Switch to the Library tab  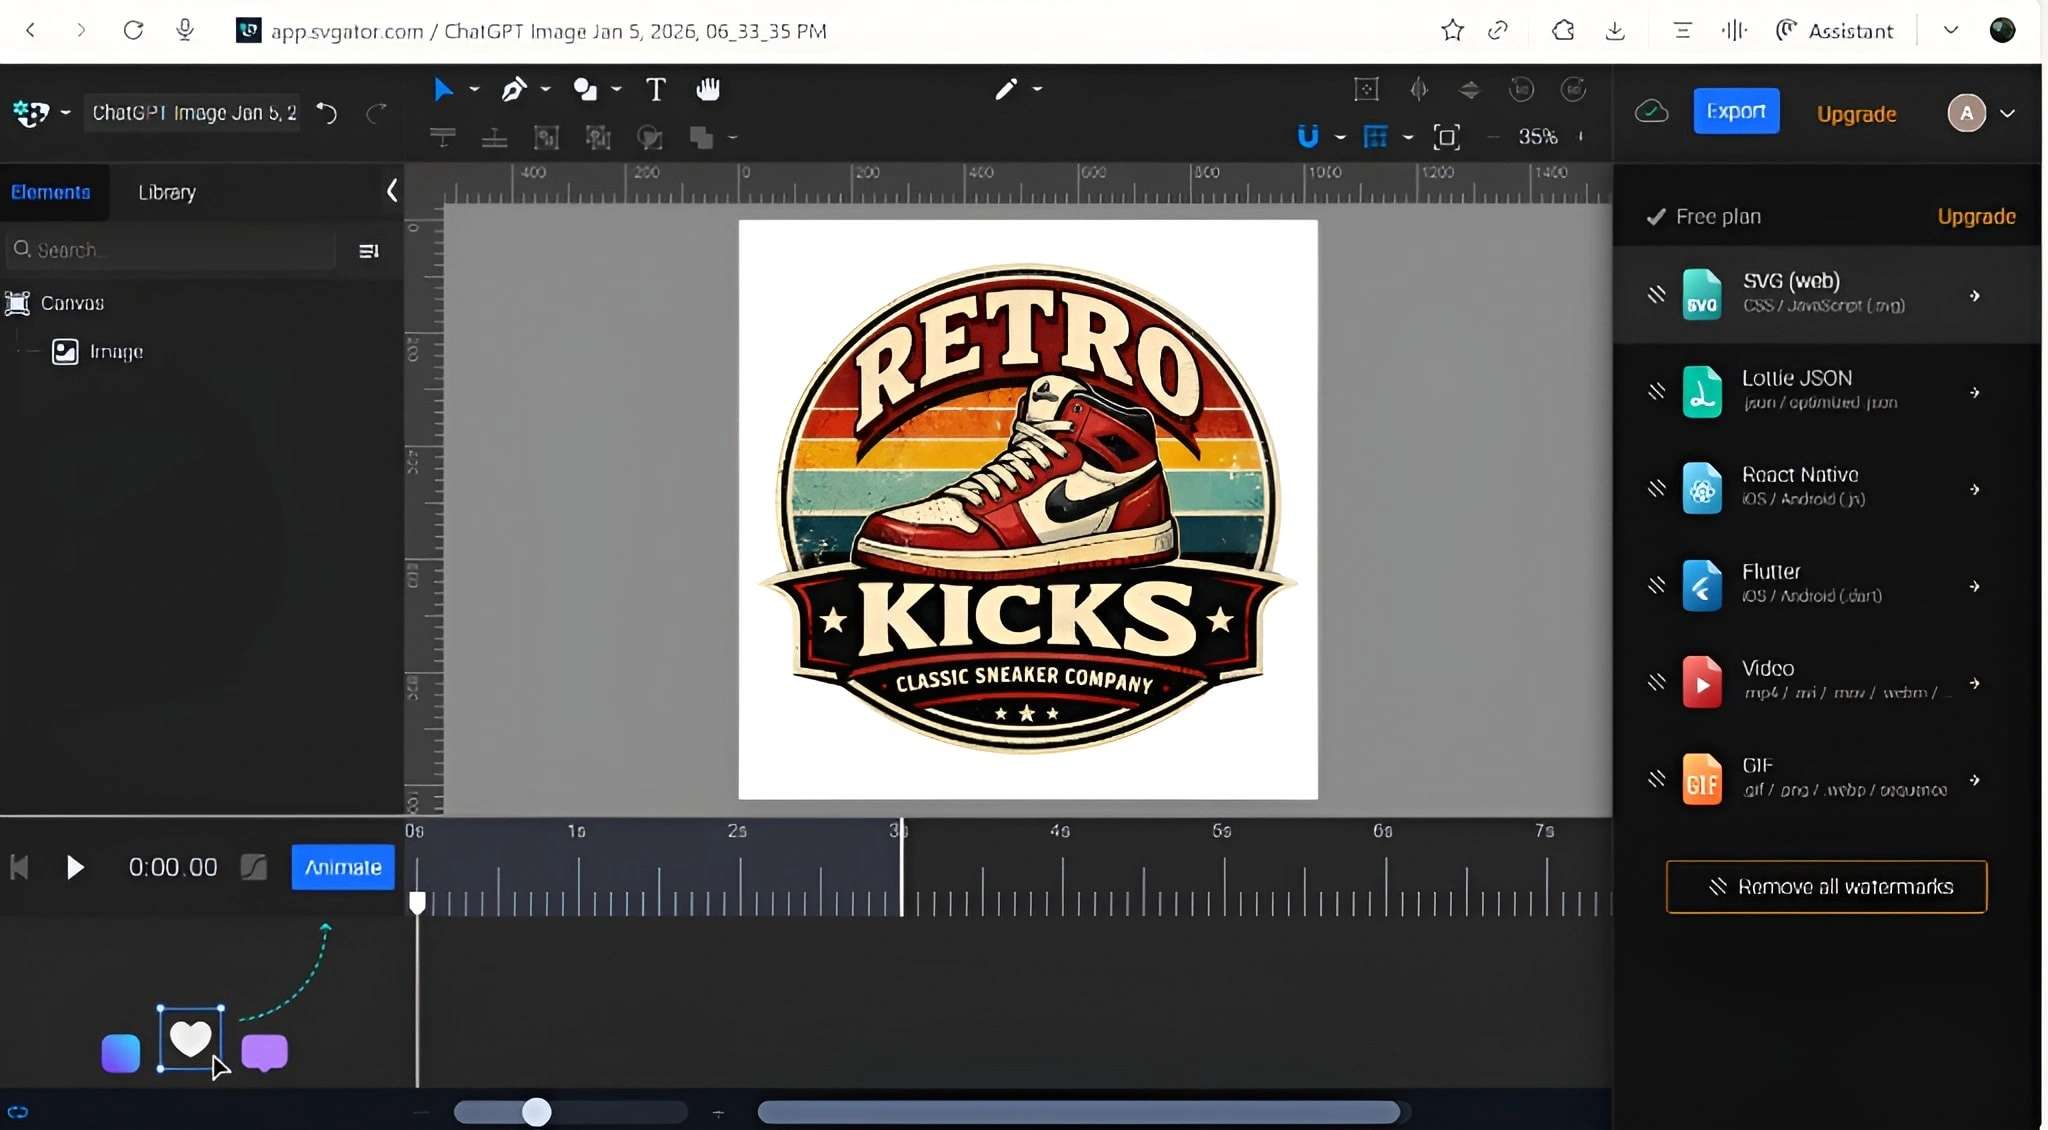(x=167, y=192)
